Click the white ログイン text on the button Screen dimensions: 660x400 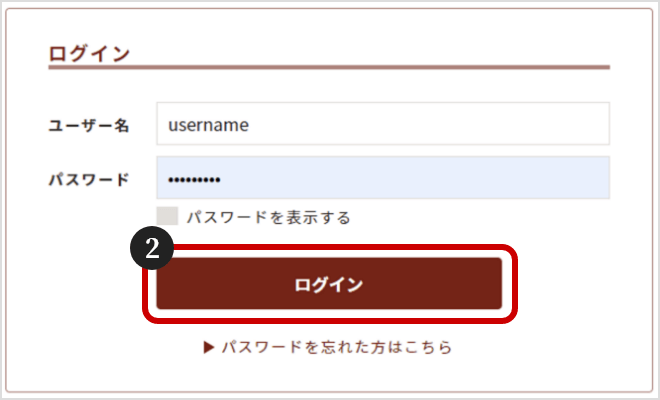[329, 285]
